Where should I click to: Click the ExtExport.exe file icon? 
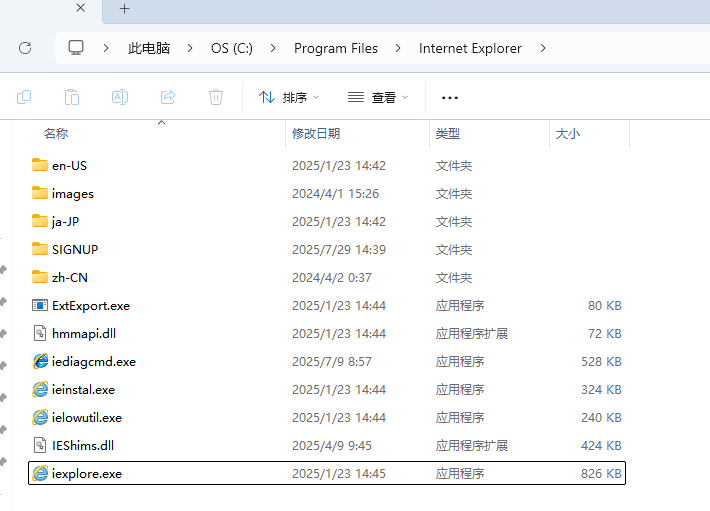click(x=40, y=306)
